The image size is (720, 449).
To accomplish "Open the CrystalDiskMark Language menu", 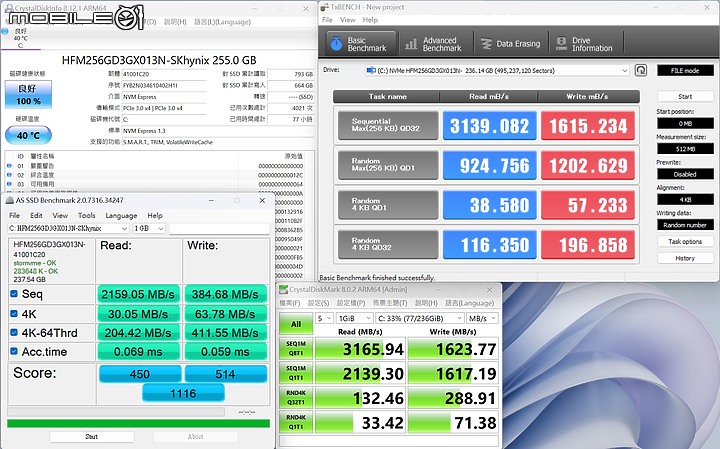I will click(x=470, y=303).
